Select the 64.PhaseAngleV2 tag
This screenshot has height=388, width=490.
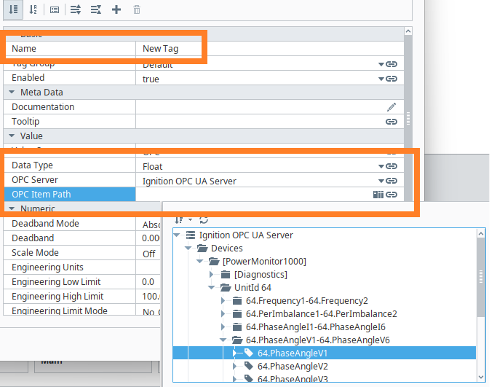pos(292,366)
